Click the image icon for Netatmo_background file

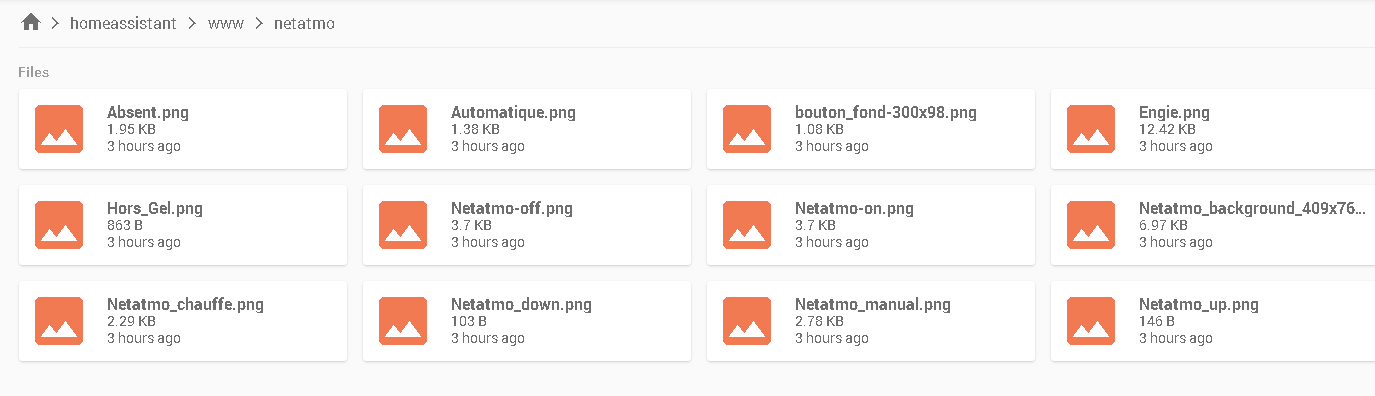click(1091, 225)
